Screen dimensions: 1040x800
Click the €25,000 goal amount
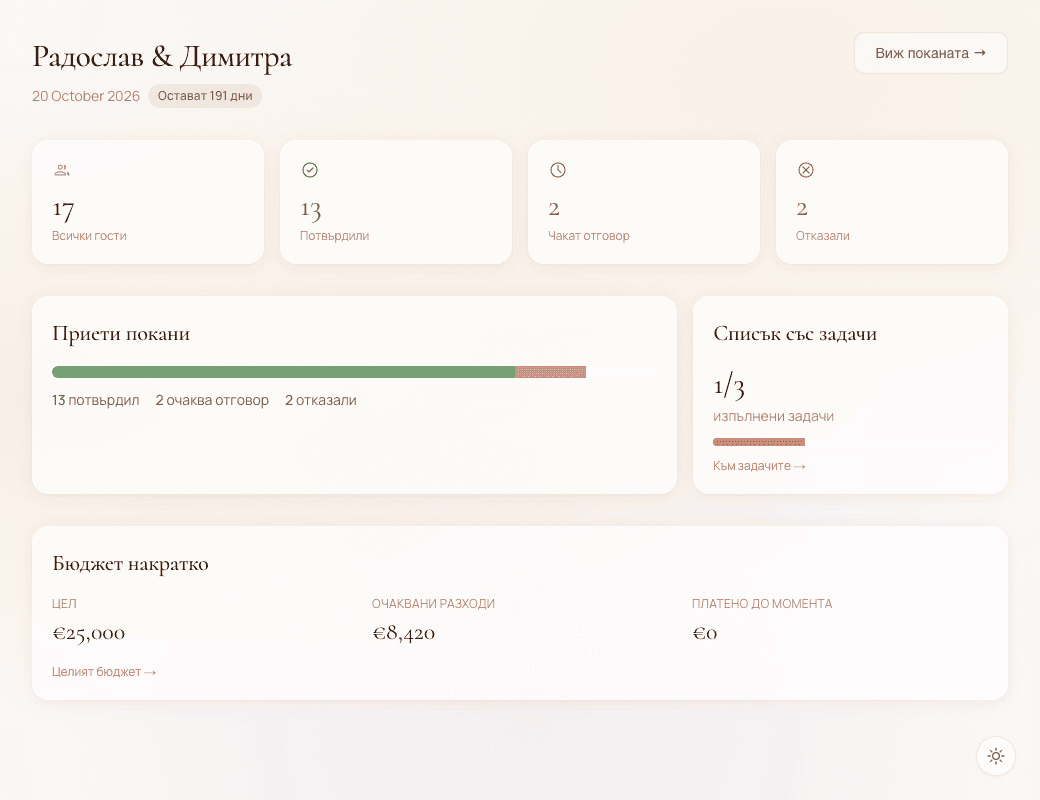tap(88, 633)
